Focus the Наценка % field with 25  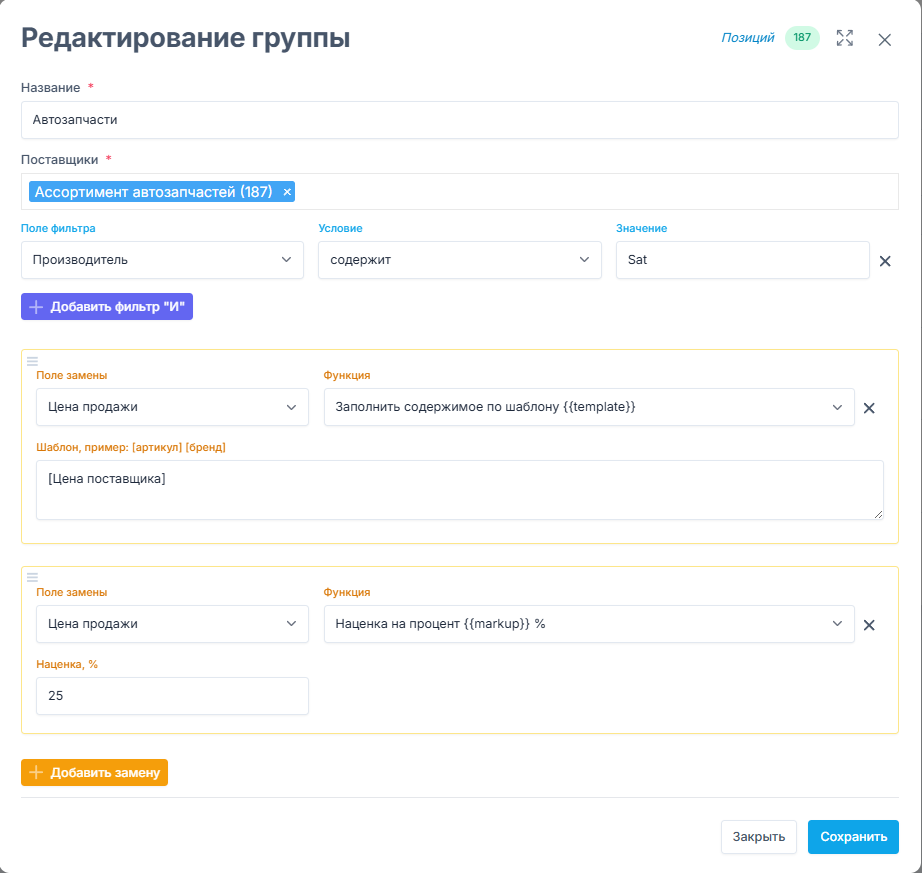tap(172, 696)
